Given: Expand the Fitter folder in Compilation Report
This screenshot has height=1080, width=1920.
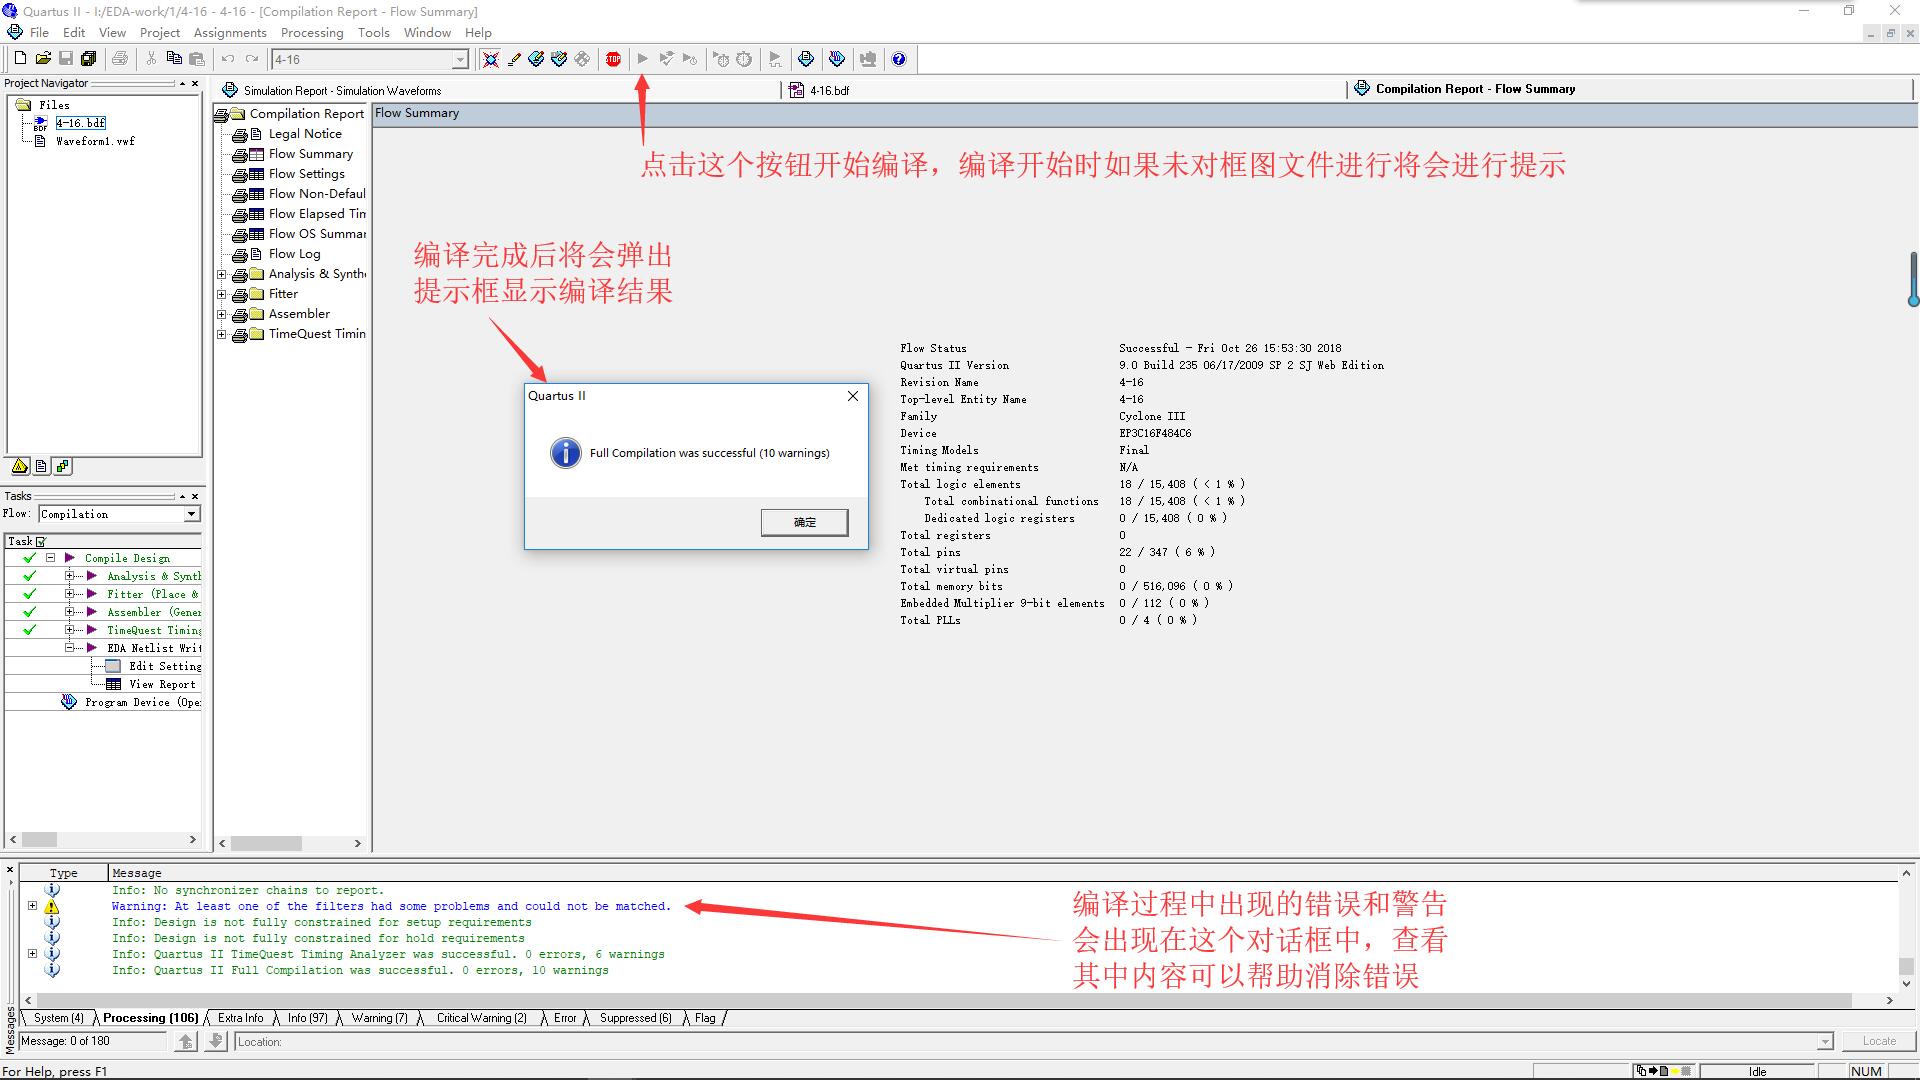Looking at the screenshot, I should [x=222, y=294].
